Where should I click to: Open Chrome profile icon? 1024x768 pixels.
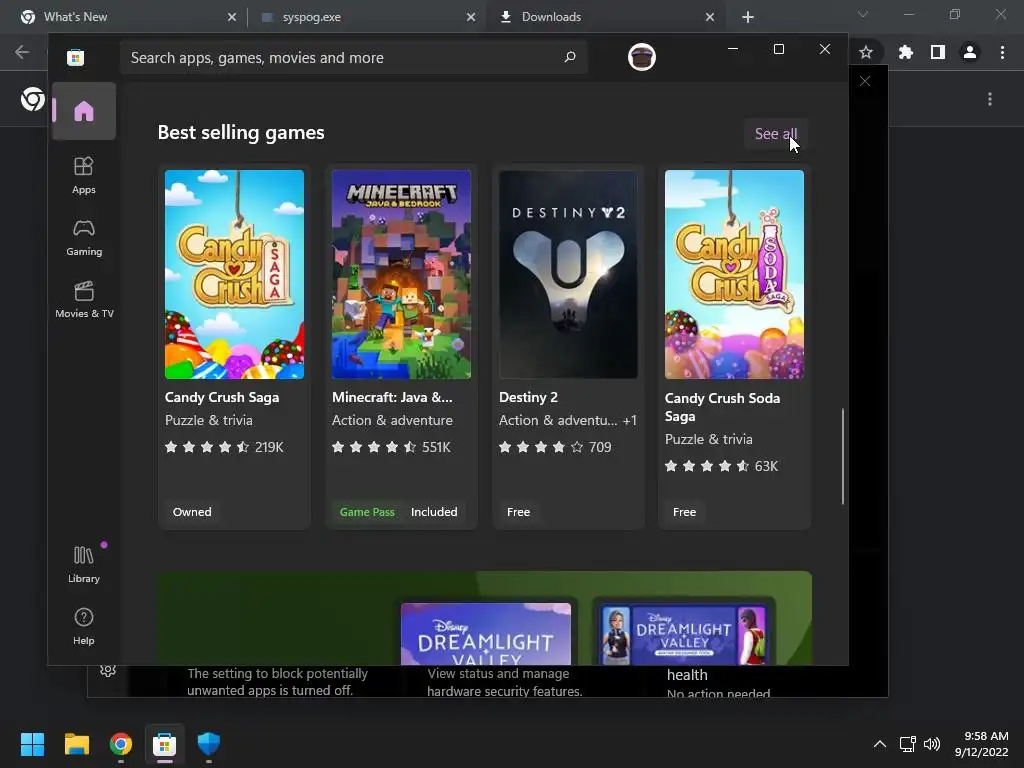tap(970, 52)
